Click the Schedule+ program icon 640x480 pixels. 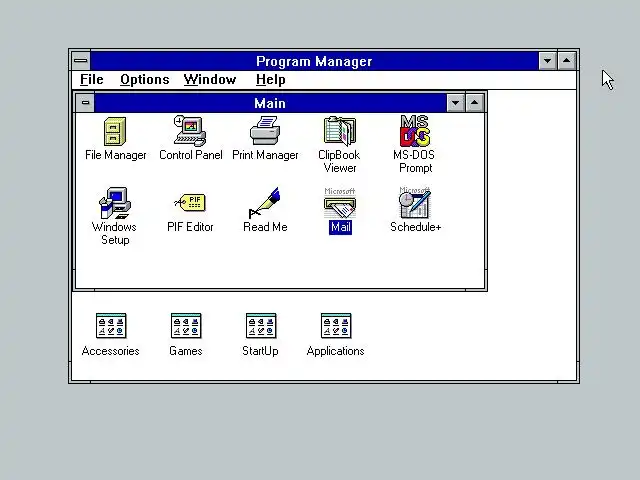[x=415, y=203]
